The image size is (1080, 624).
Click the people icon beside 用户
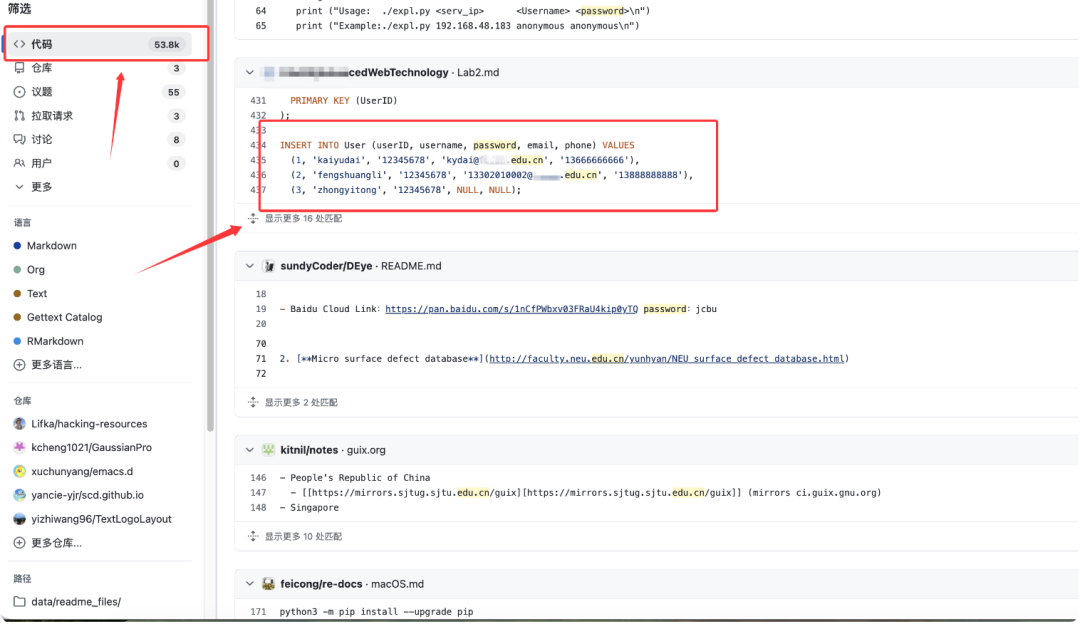(19, 163)
